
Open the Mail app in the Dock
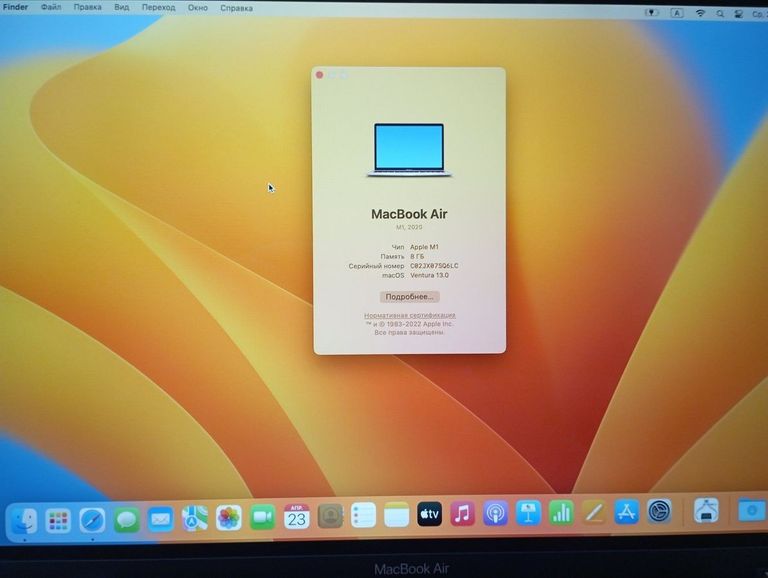pos(160,519)
